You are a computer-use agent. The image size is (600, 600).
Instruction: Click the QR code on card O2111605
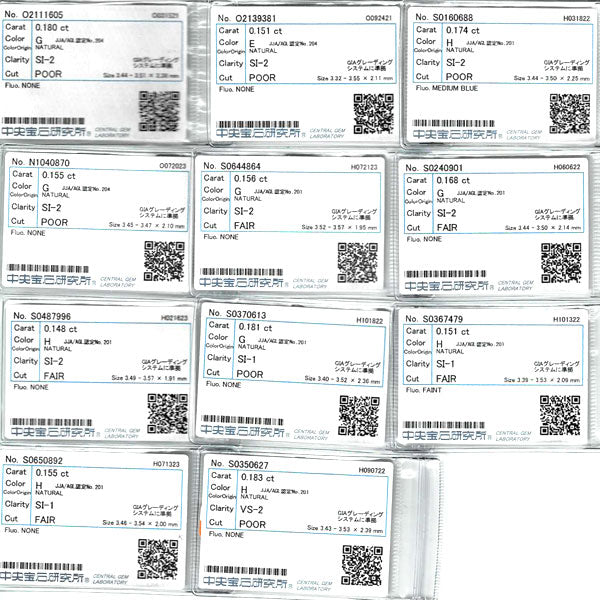tap(159, 107)
